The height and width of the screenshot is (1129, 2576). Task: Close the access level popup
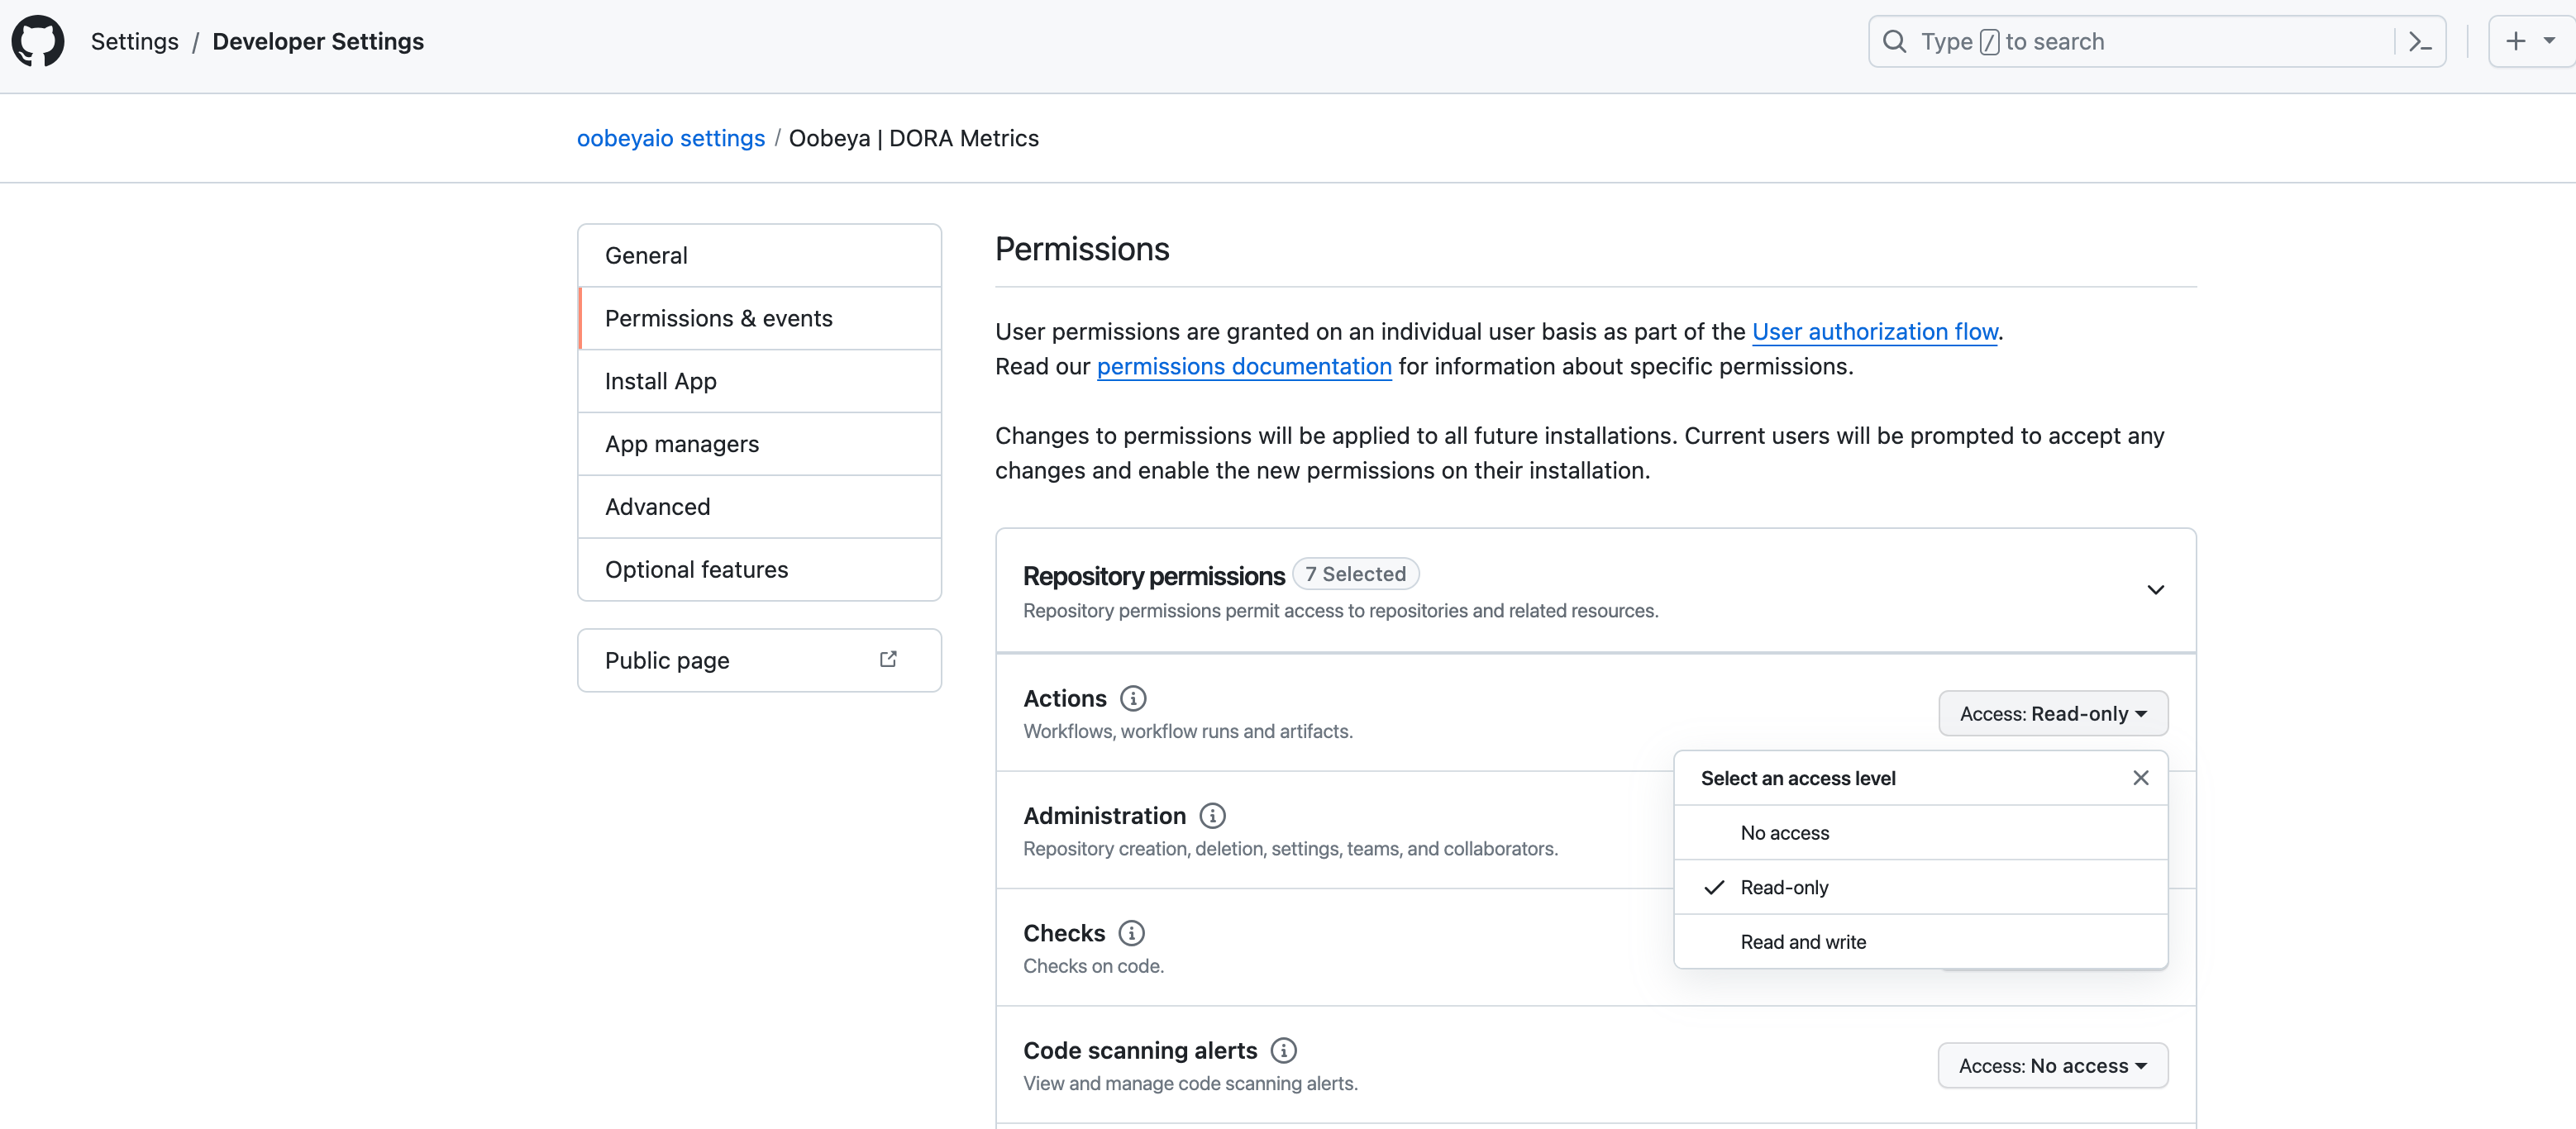click(2140, 778)
